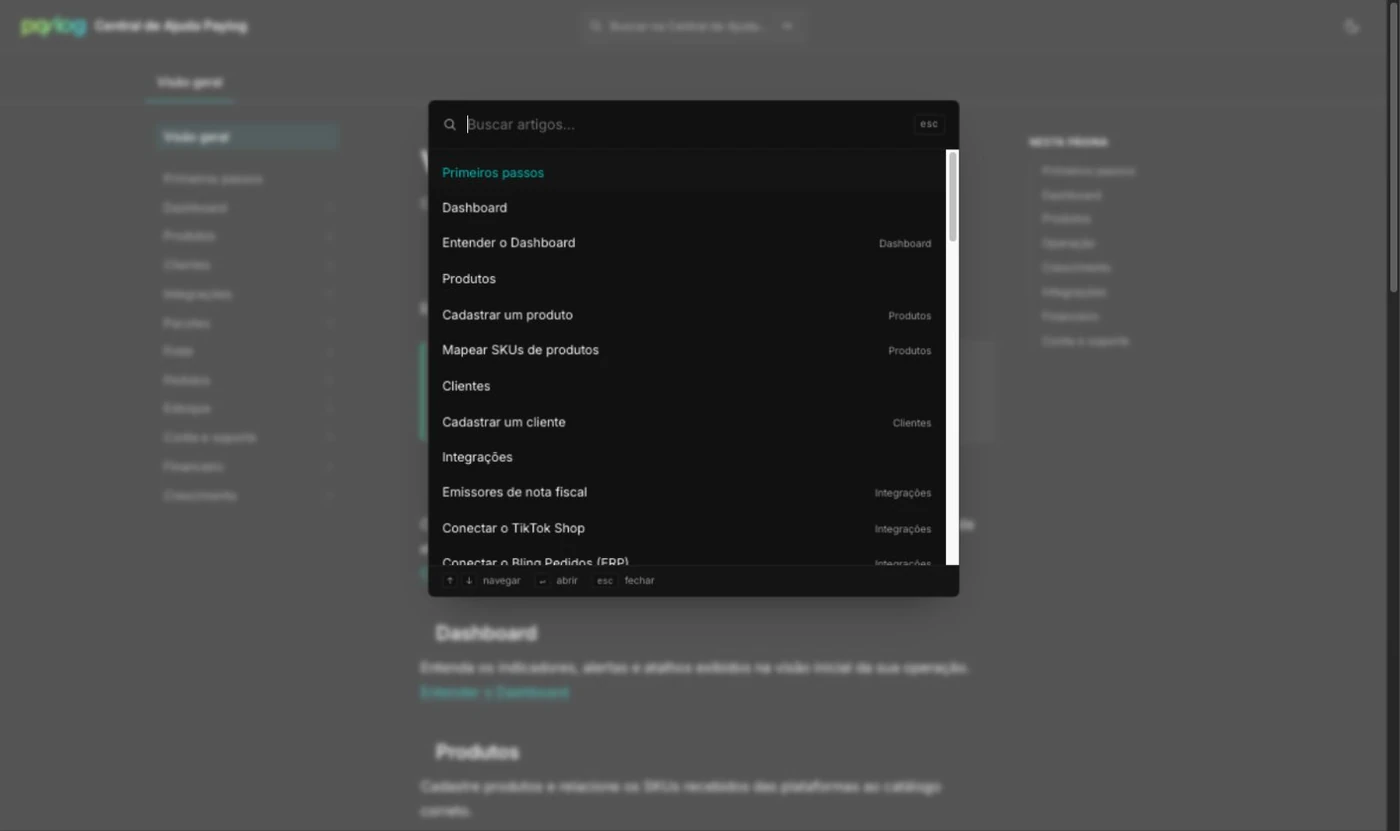Click the up-arrow key hint in the dialog footer
1400x831 pixels.
pos(450,581)
